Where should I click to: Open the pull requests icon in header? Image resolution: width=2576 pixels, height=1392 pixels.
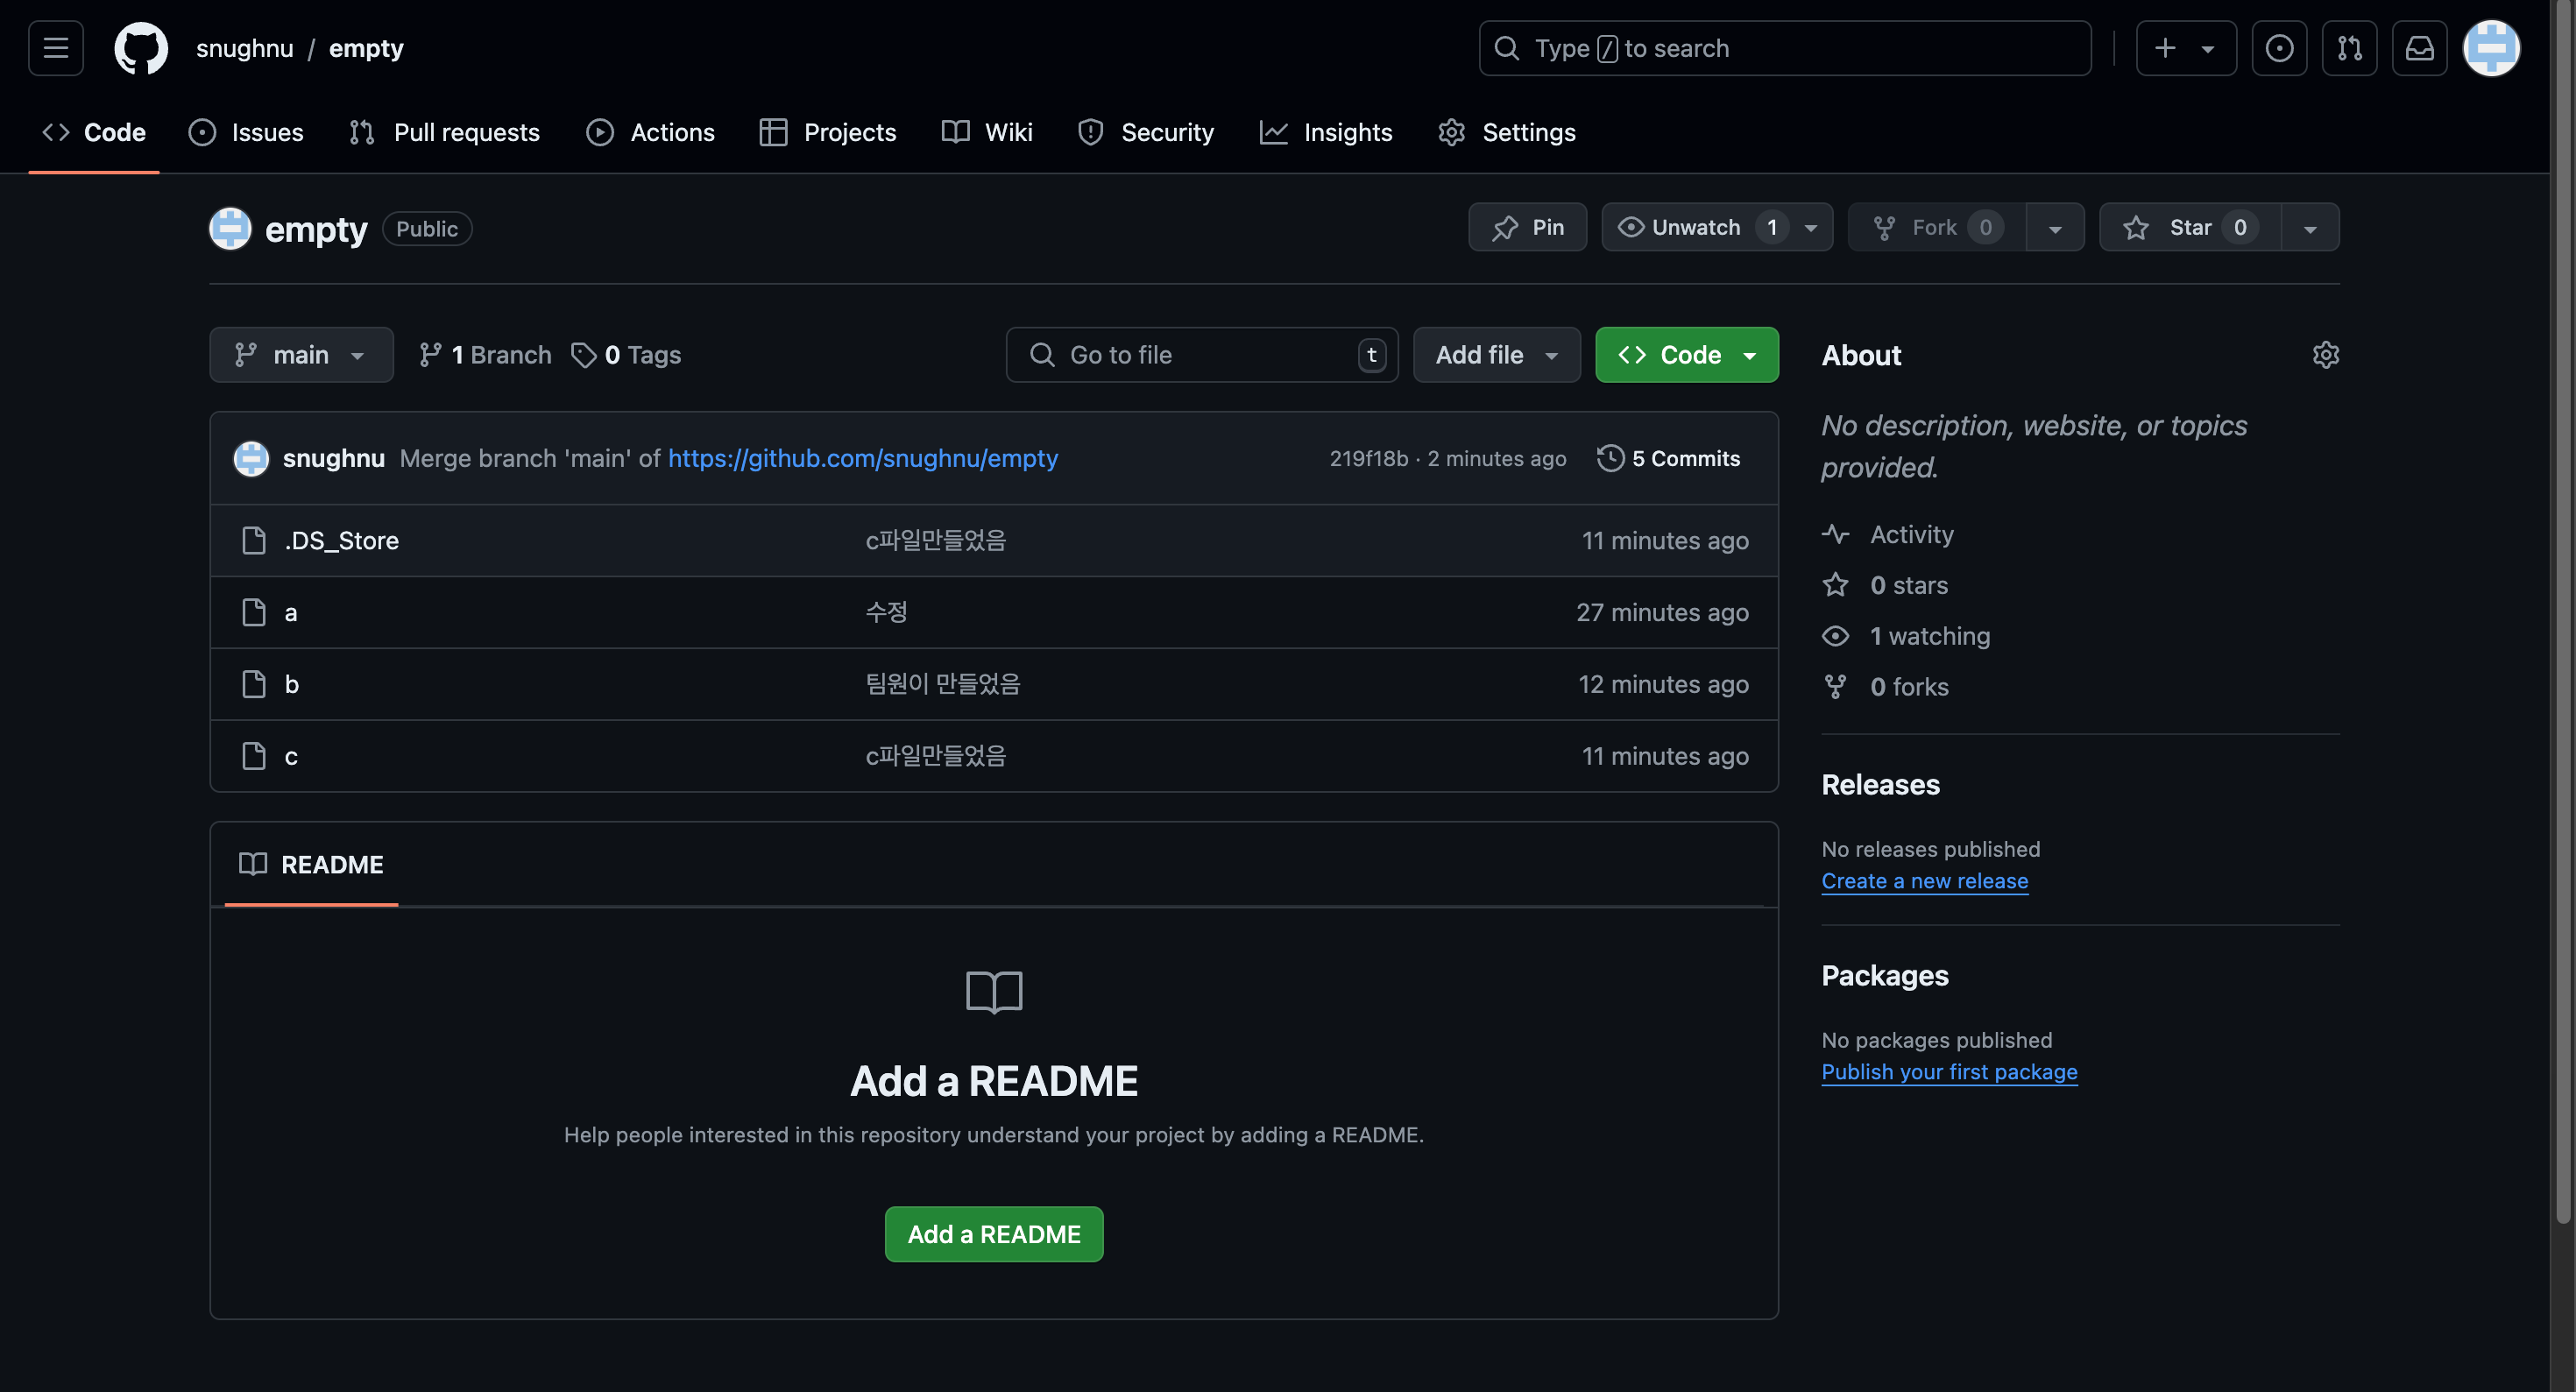point(2349,48)
